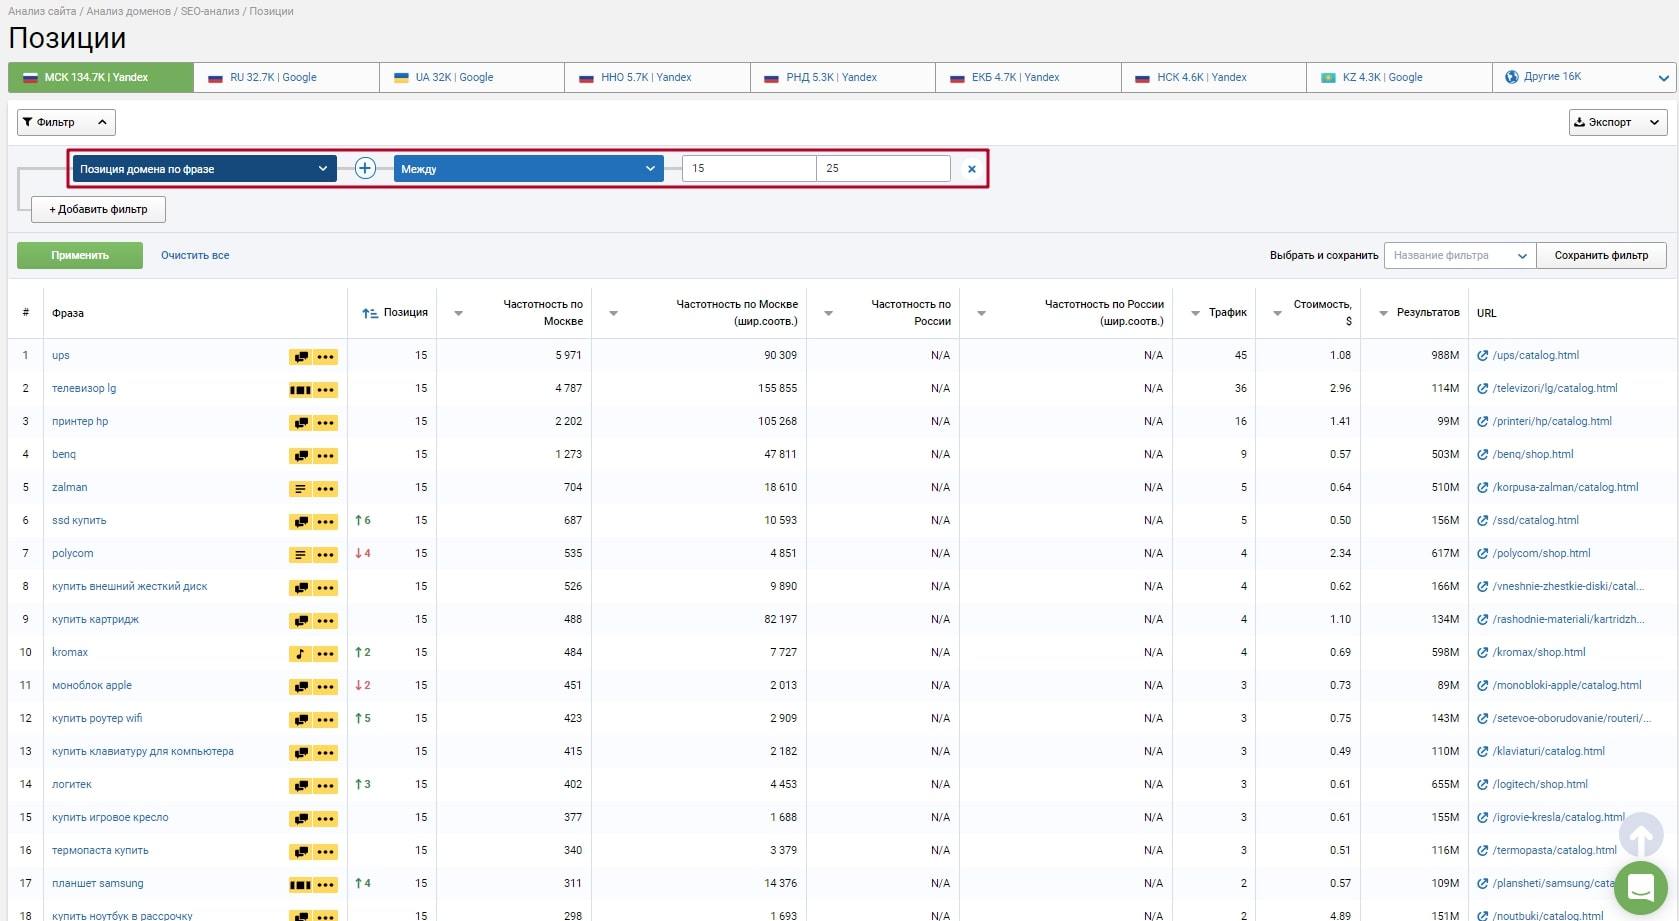Switch to RU 32.7K Google tab
Image resolution: width=1679 pixels, height=921 pixels.
(286, 77)
